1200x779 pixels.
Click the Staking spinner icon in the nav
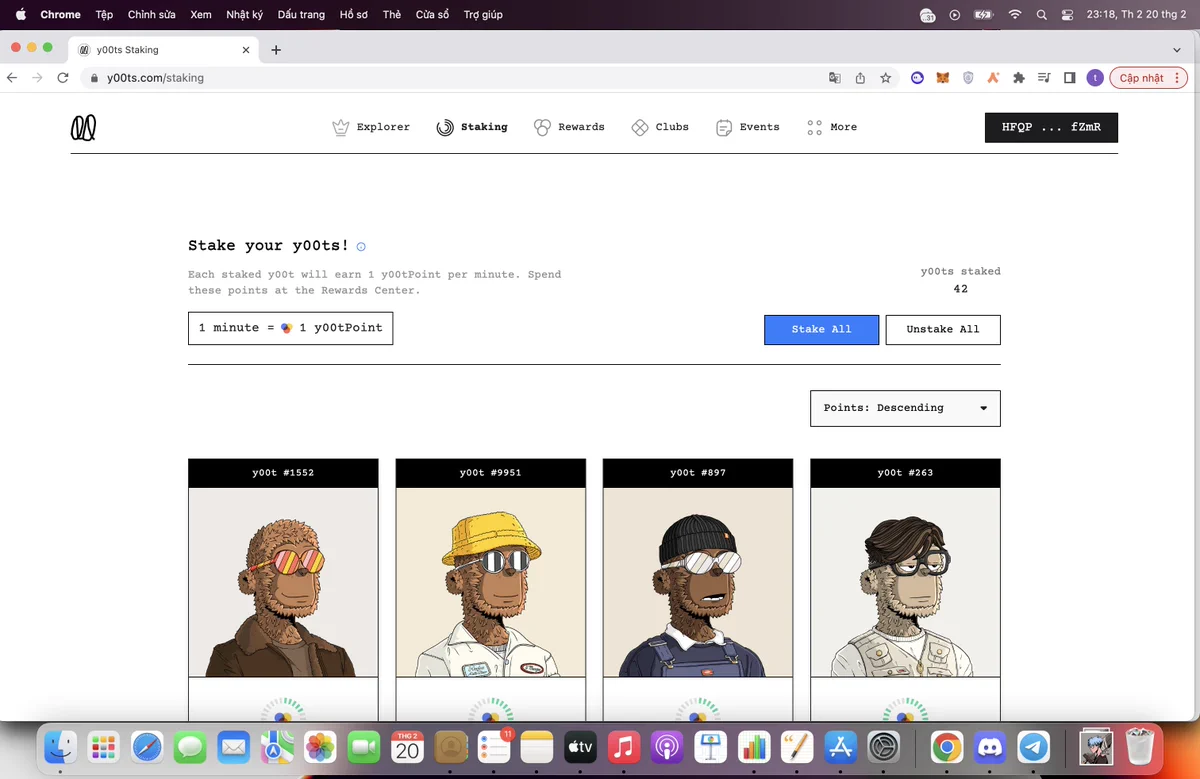pyautogui.click(x=445, y=127)
